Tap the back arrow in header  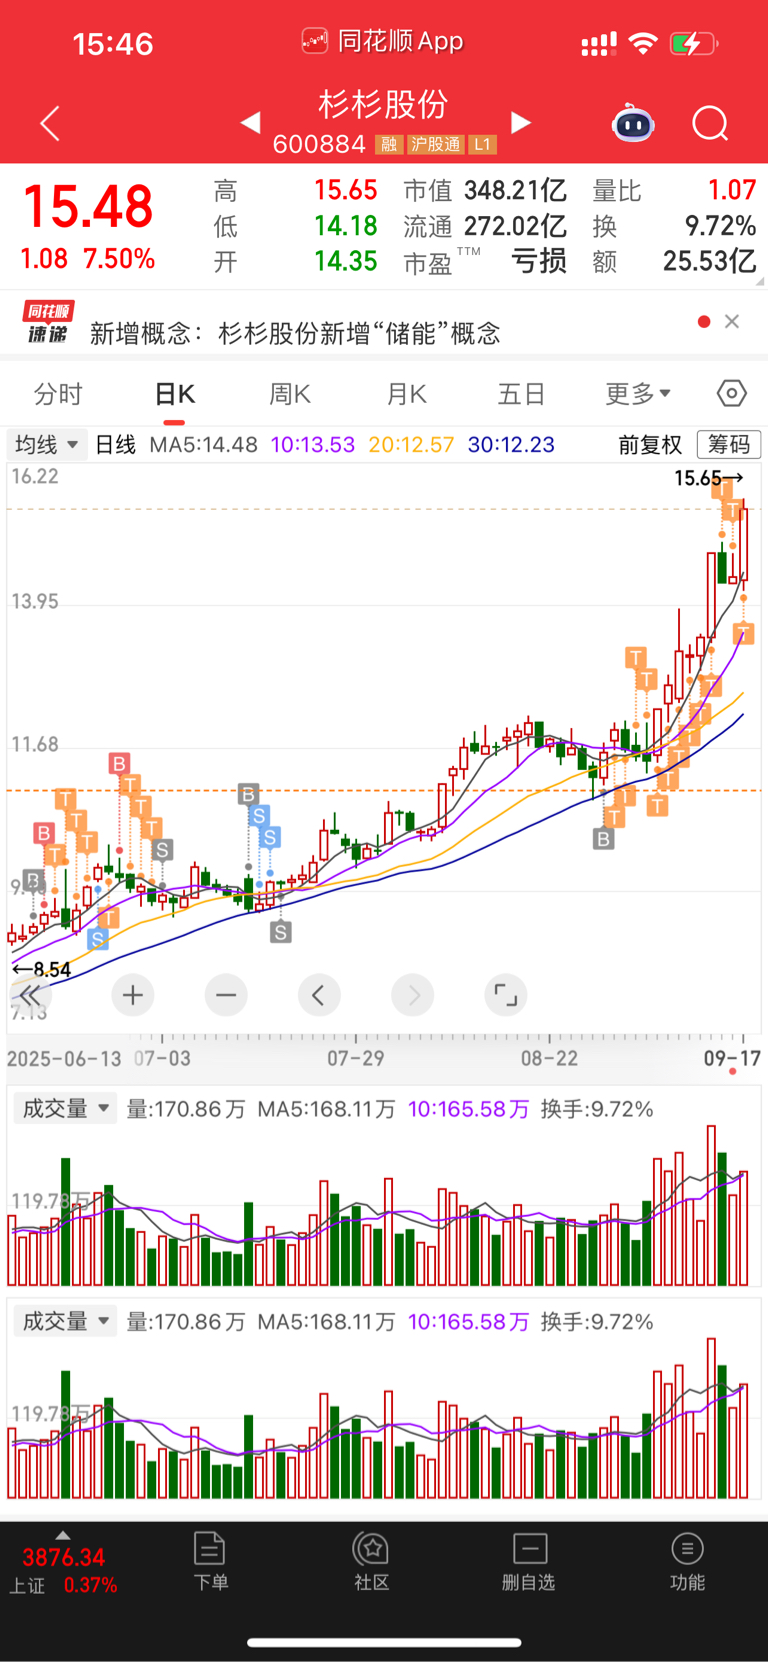[50, 123]
